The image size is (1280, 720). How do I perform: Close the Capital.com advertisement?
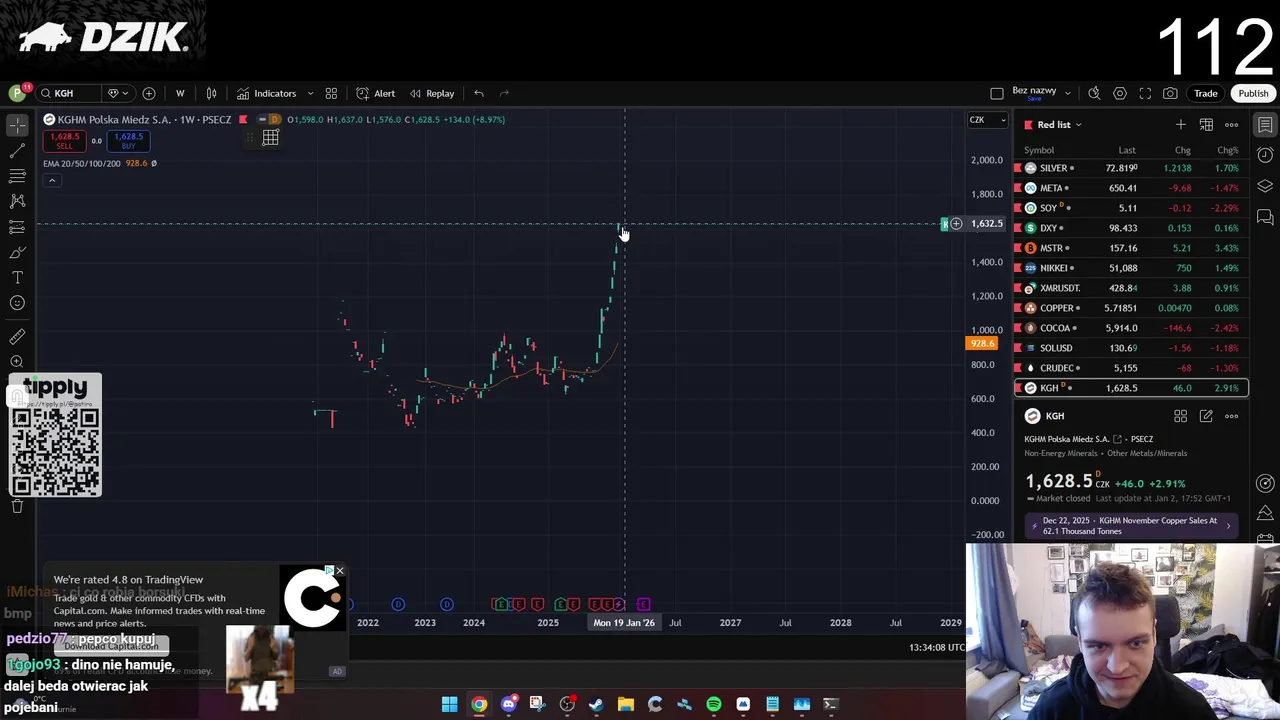pos(339,571)
